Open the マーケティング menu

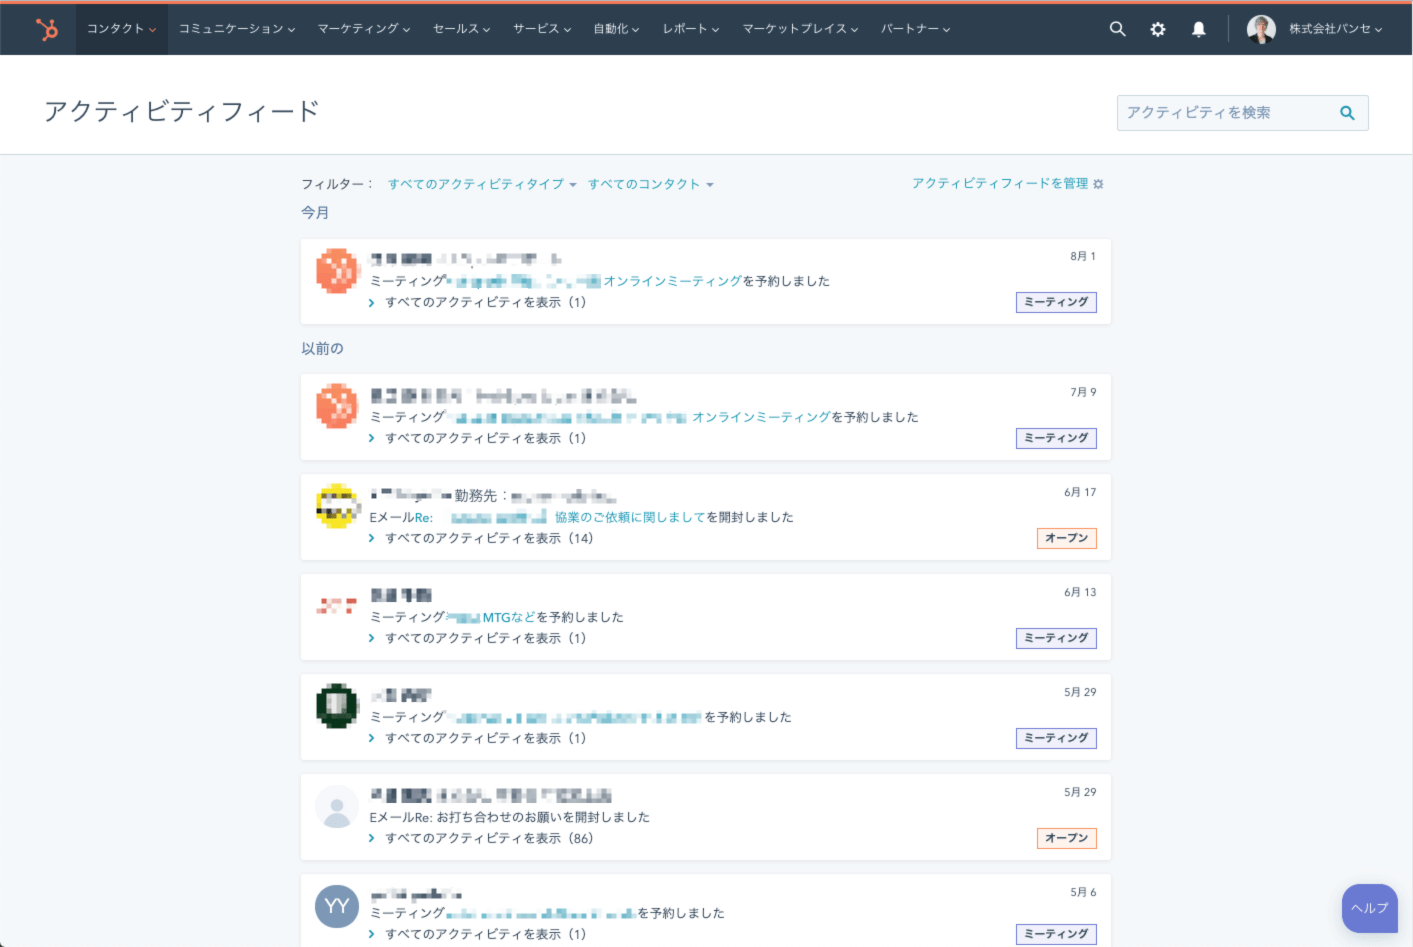pos(363,29)
